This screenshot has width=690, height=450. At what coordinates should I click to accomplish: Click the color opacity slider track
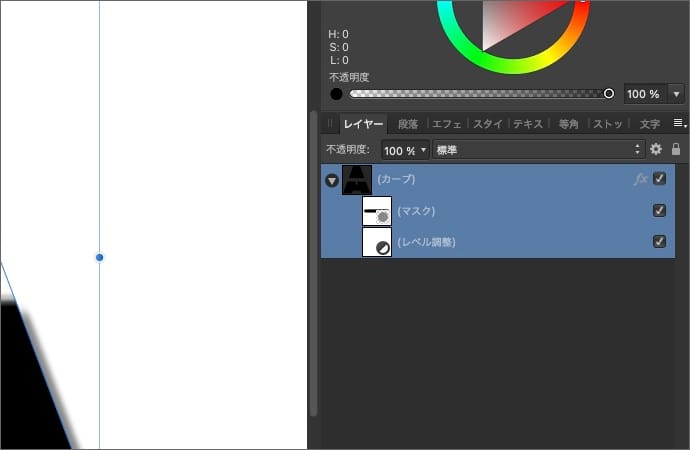coord(480,94)
